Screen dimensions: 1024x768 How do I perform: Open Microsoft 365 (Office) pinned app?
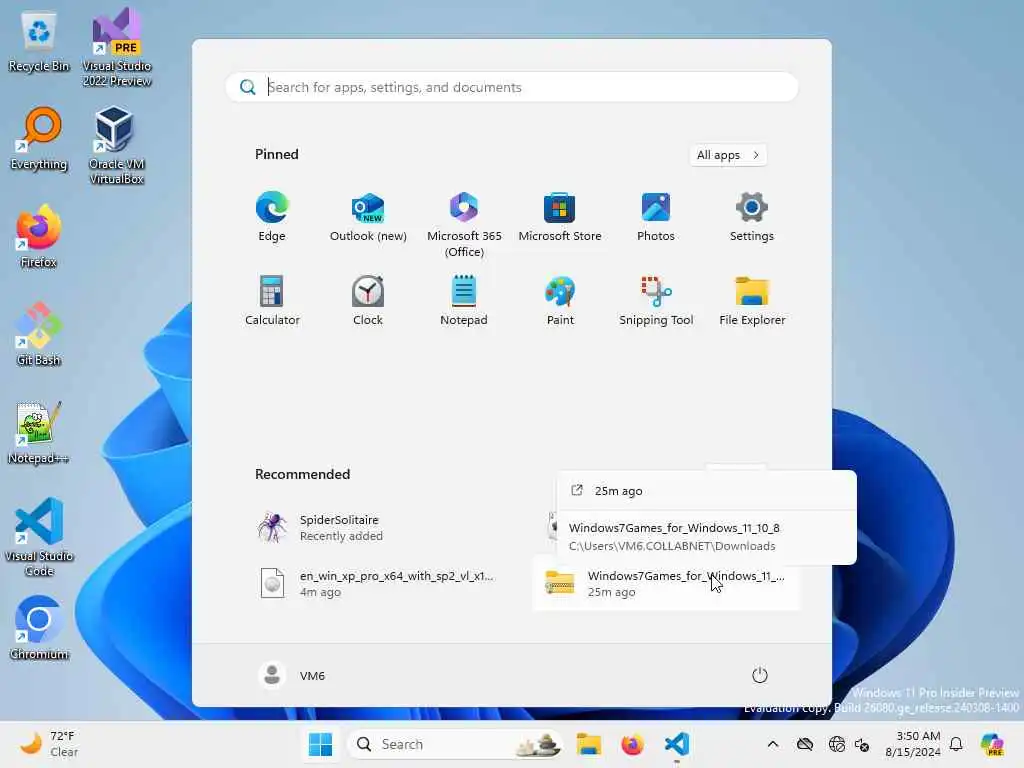coord(464,225)
